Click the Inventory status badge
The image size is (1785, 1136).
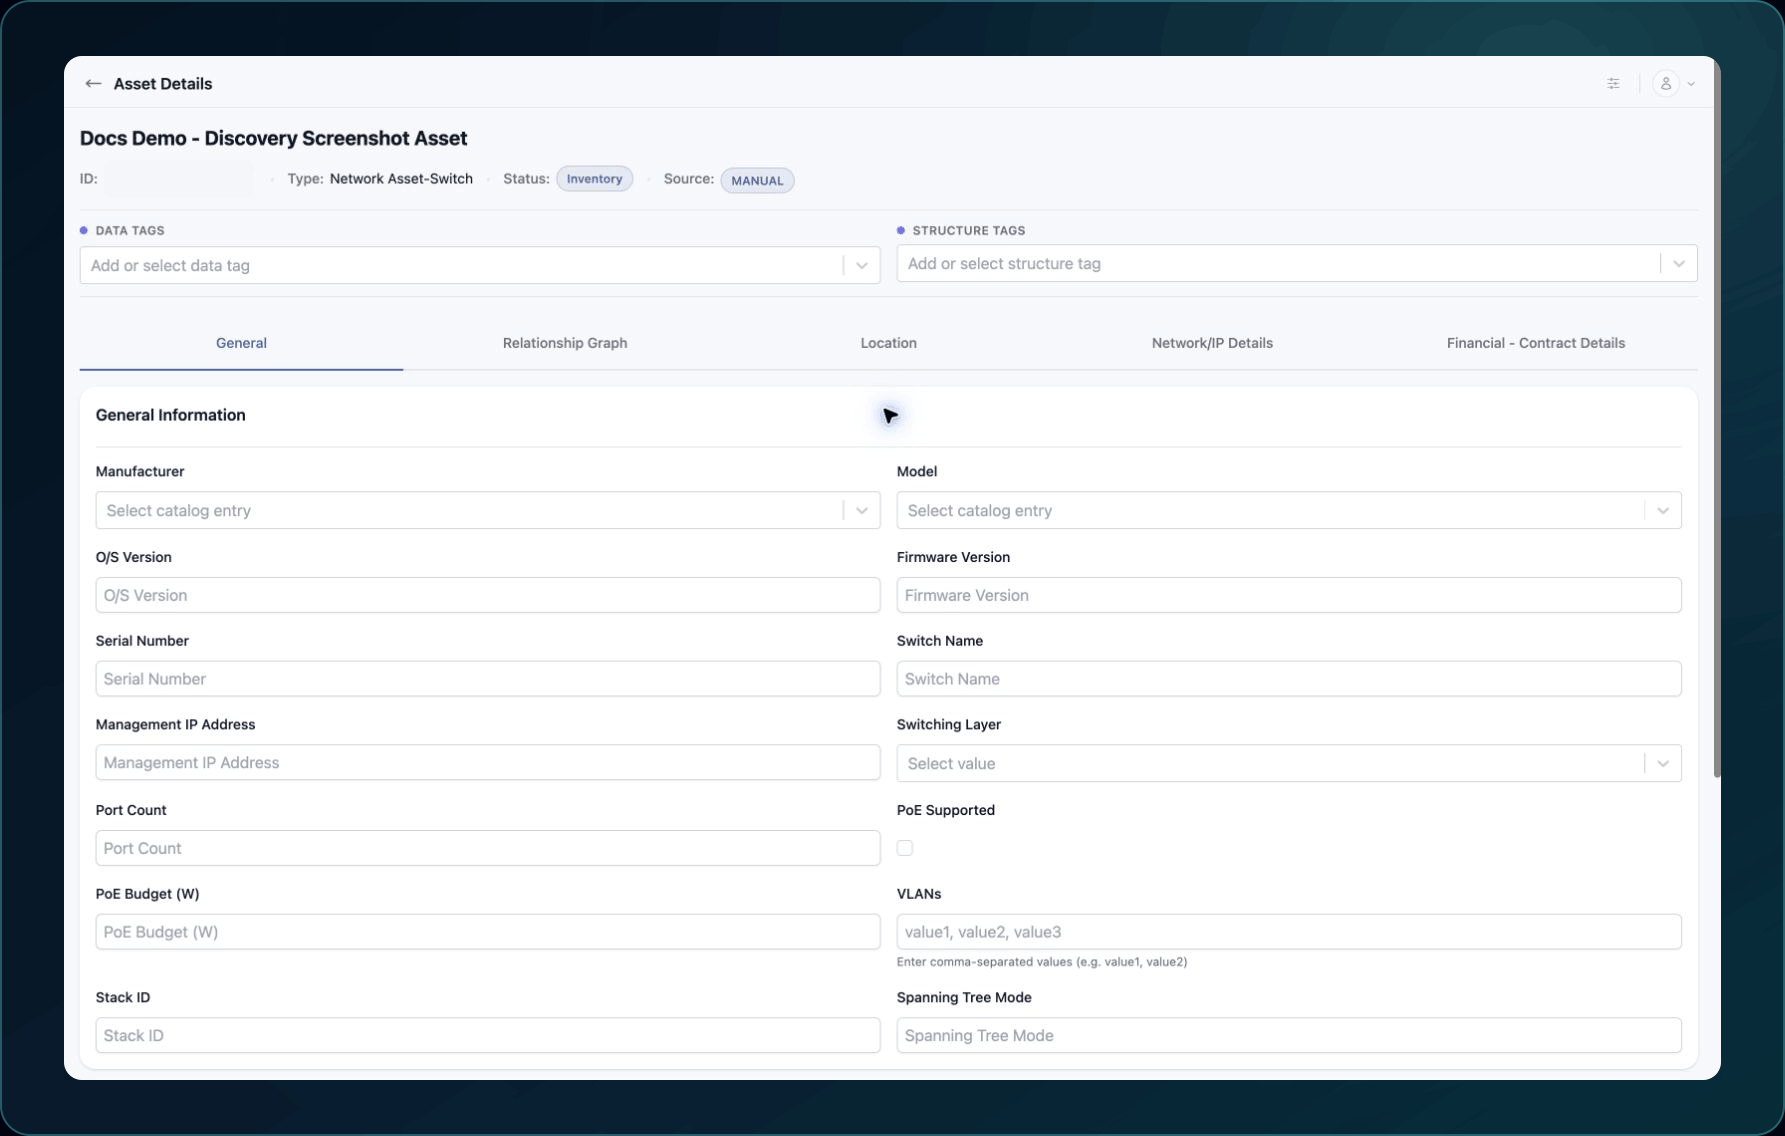click(x=594, y=179)
